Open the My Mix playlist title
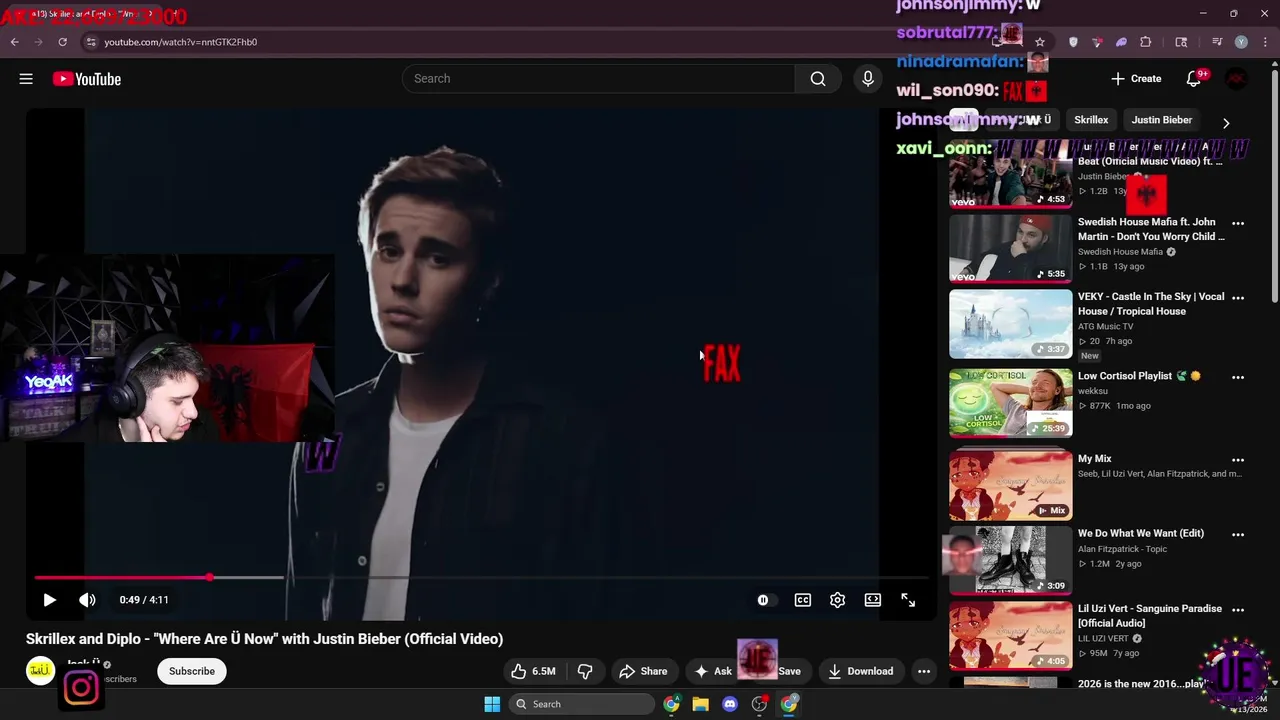 pos(1095,459)
